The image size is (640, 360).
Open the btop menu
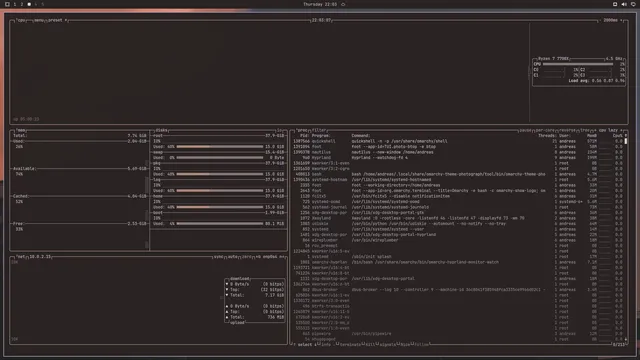[39, 20]
